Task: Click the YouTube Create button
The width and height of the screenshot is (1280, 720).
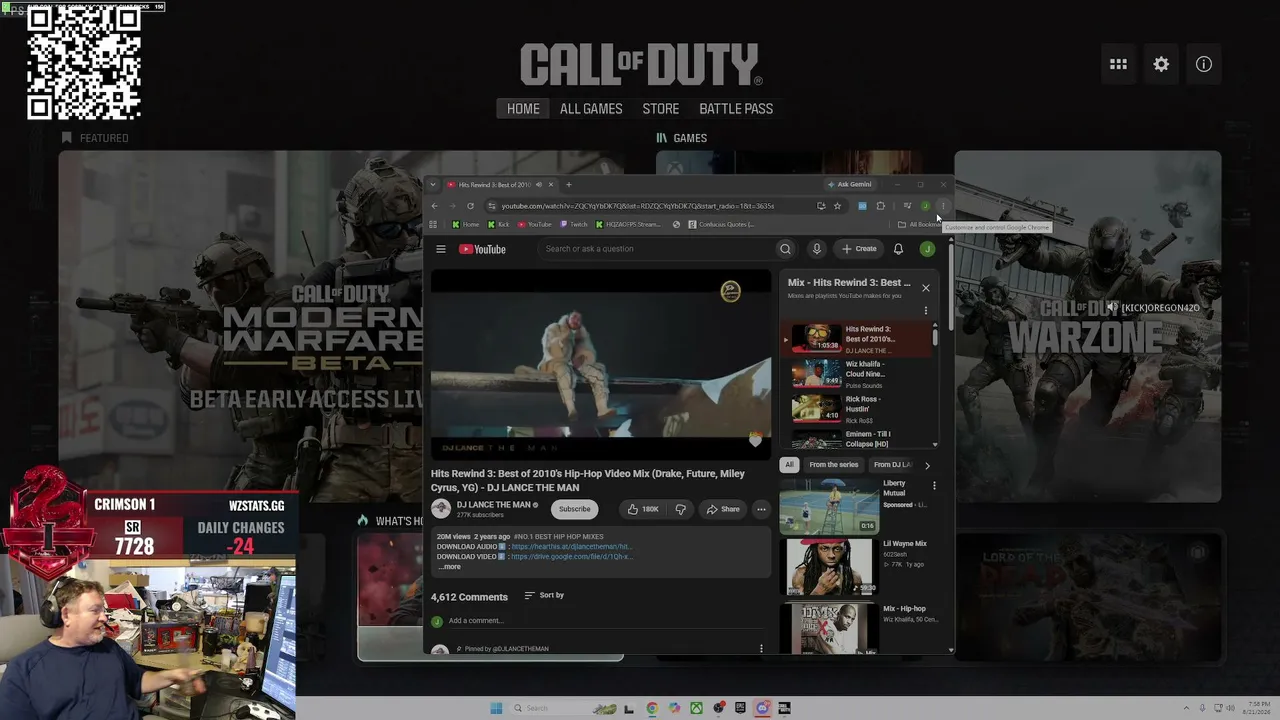Action: click(x=859, y=249)
